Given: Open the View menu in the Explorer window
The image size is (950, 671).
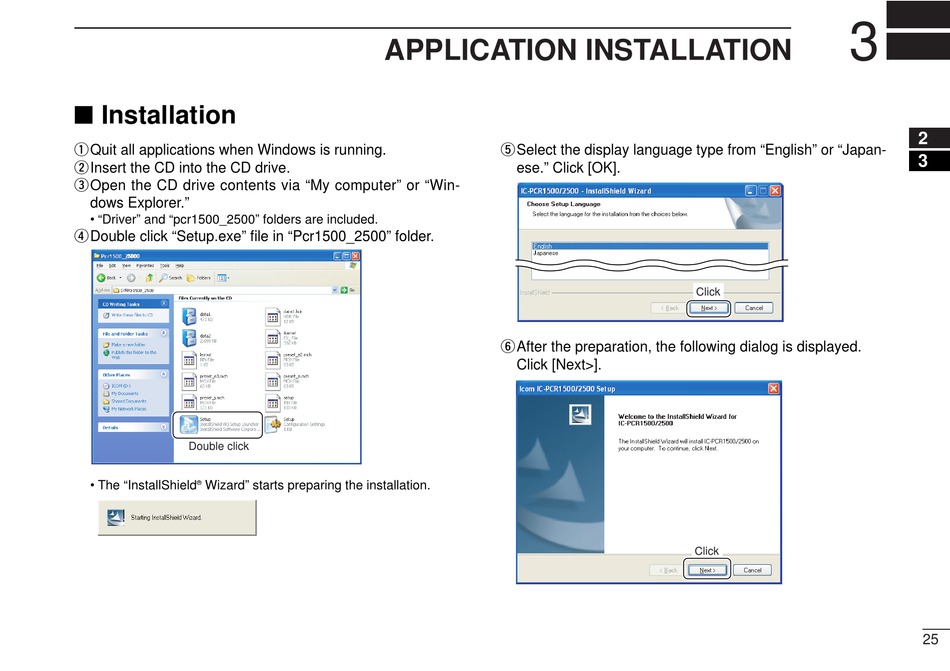Looking at the screenshot, I should coord(126,266).
